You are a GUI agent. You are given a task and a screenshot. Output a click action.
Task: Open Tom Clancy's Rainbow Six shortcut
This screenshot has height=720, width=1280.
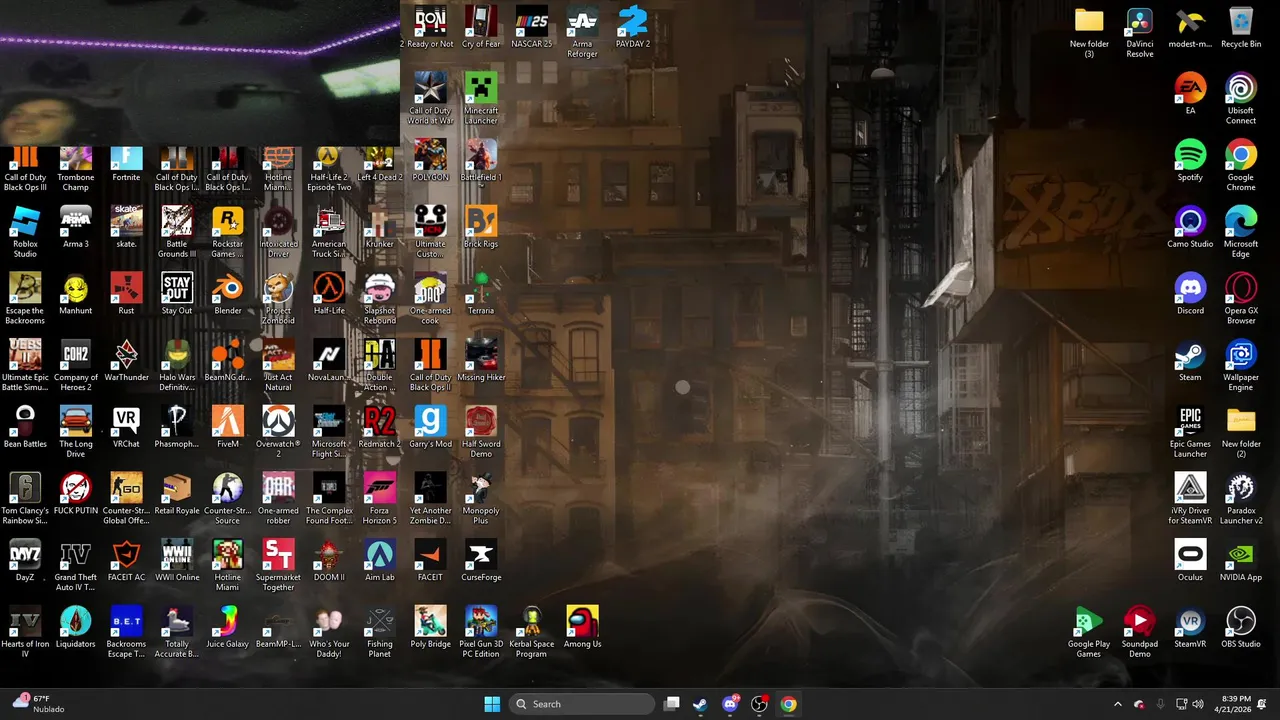pos(25,498)
